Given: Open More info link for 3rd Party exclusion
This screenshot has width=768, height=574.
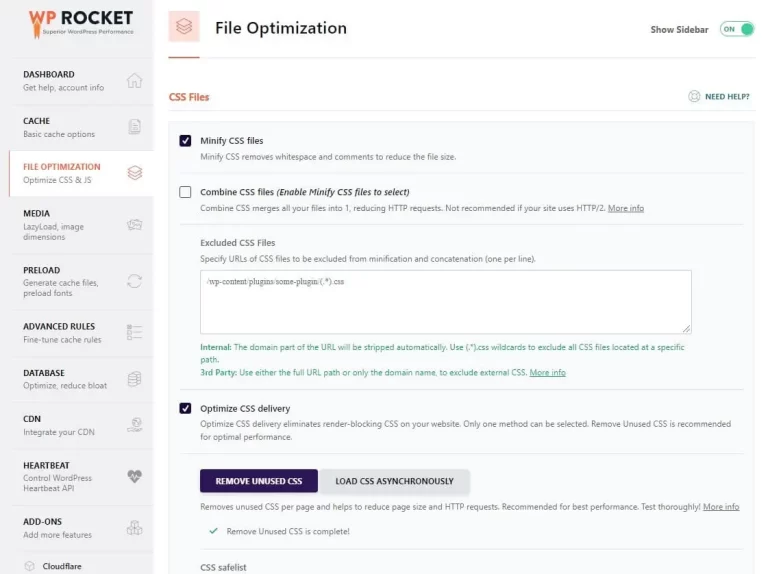Looking at the screenshot, I should 547,372.
